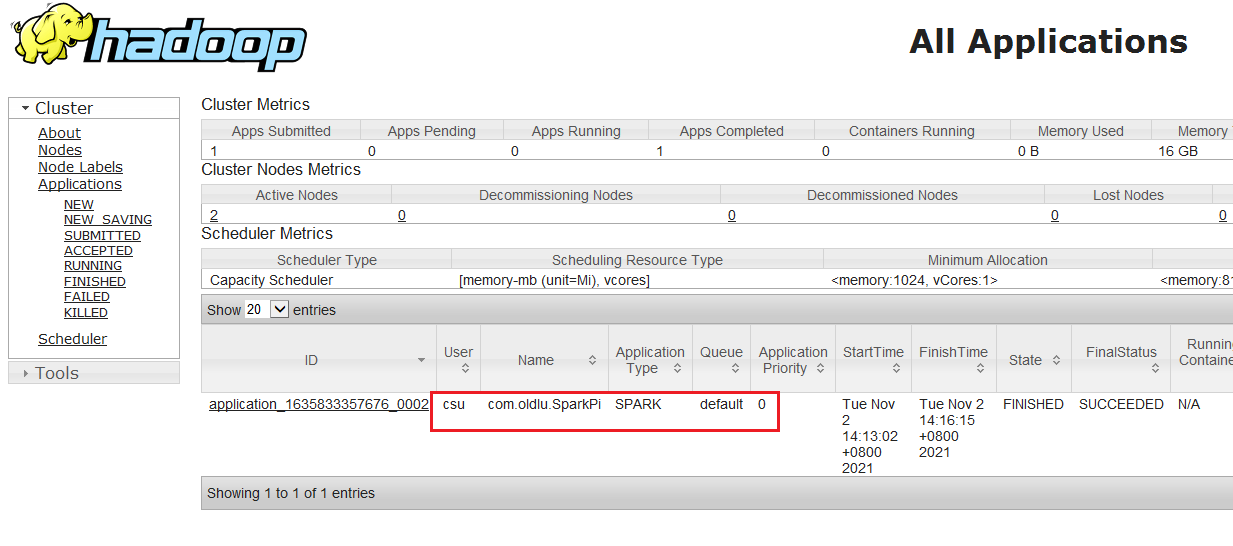This screenshot has height=546, width=1233.
Task: Click the Hadoop elephant logo
Action: 158,38
